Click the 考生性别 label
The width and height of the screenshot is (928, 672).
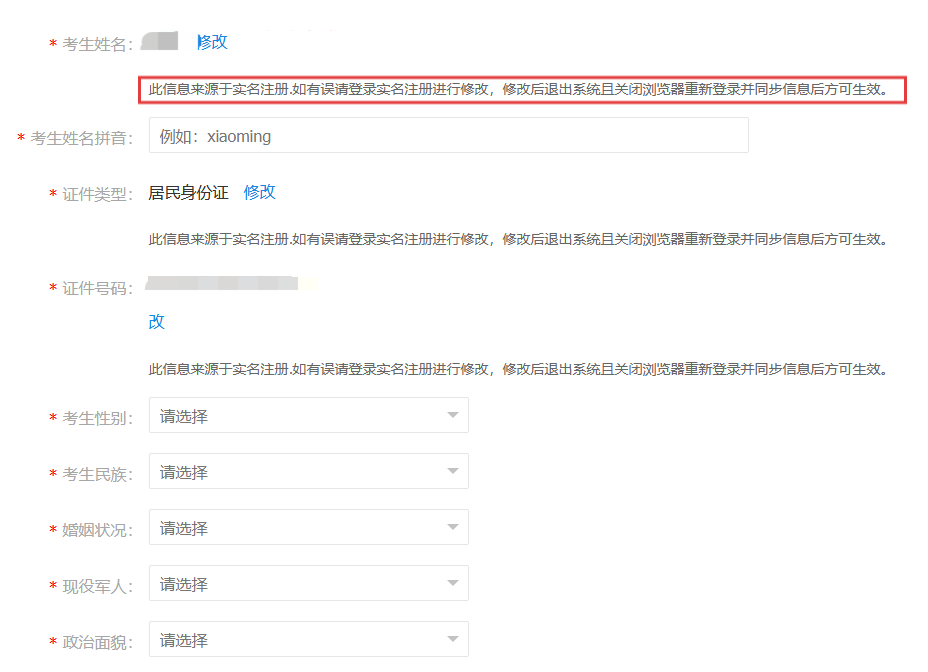click(x=98, y=418)
